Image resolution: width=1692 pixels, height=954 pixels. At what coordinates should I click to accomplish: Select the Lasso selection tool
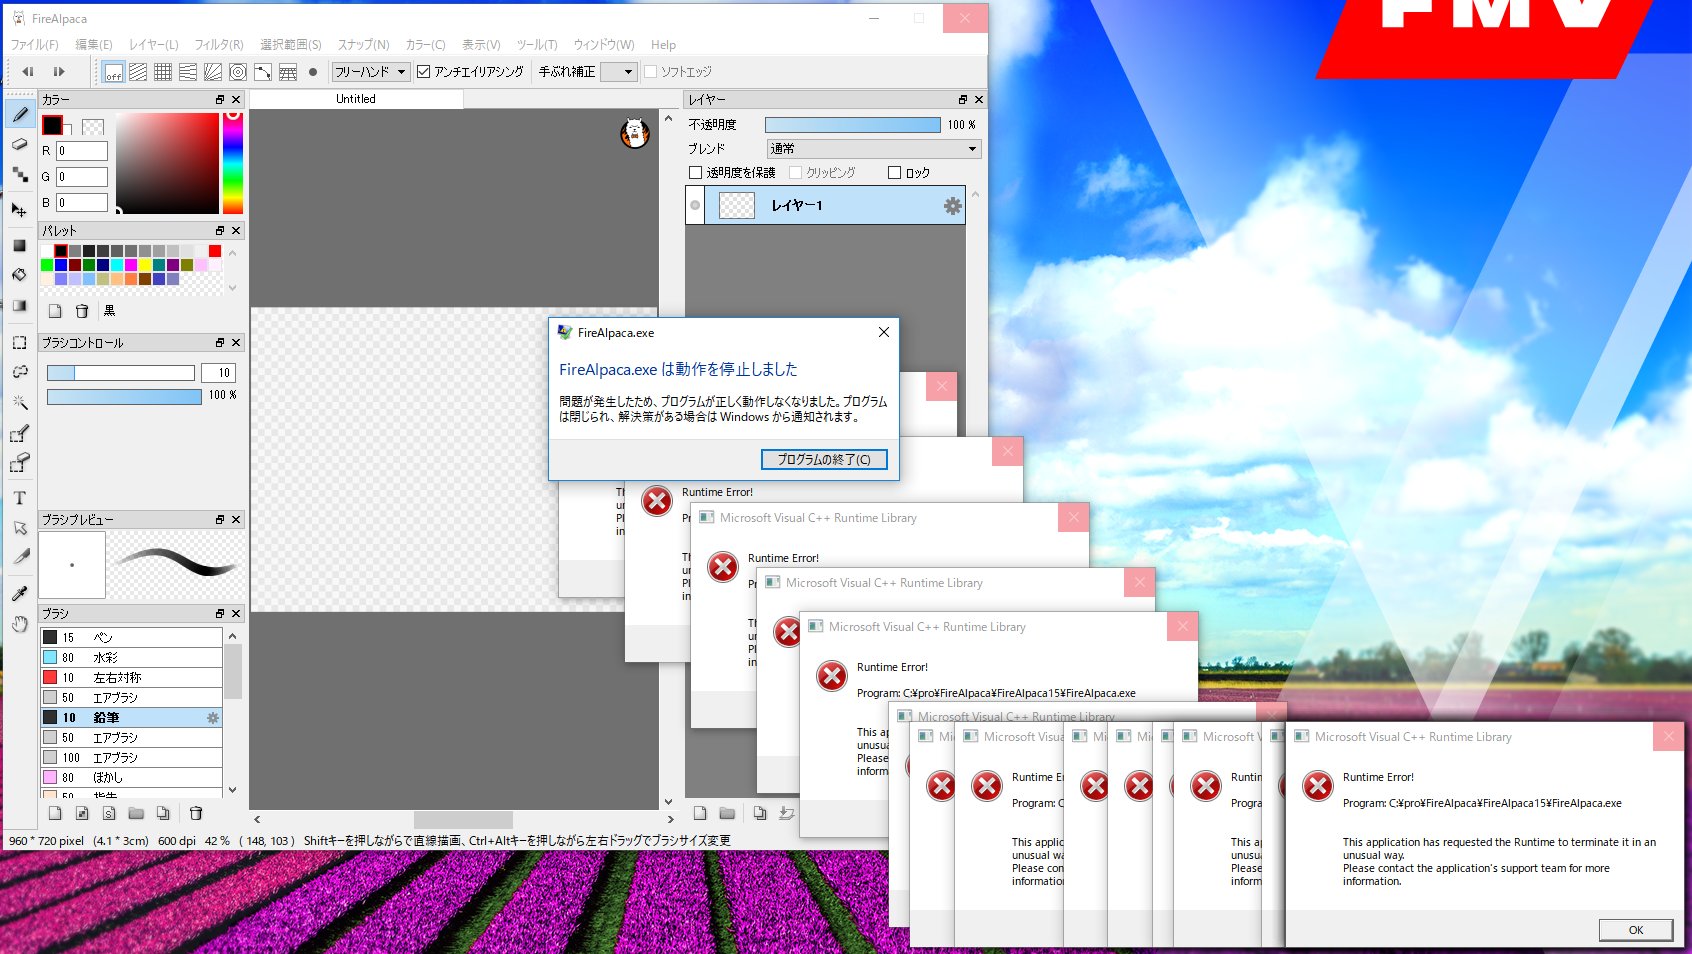pyautogui.click(x=19, y=372)
